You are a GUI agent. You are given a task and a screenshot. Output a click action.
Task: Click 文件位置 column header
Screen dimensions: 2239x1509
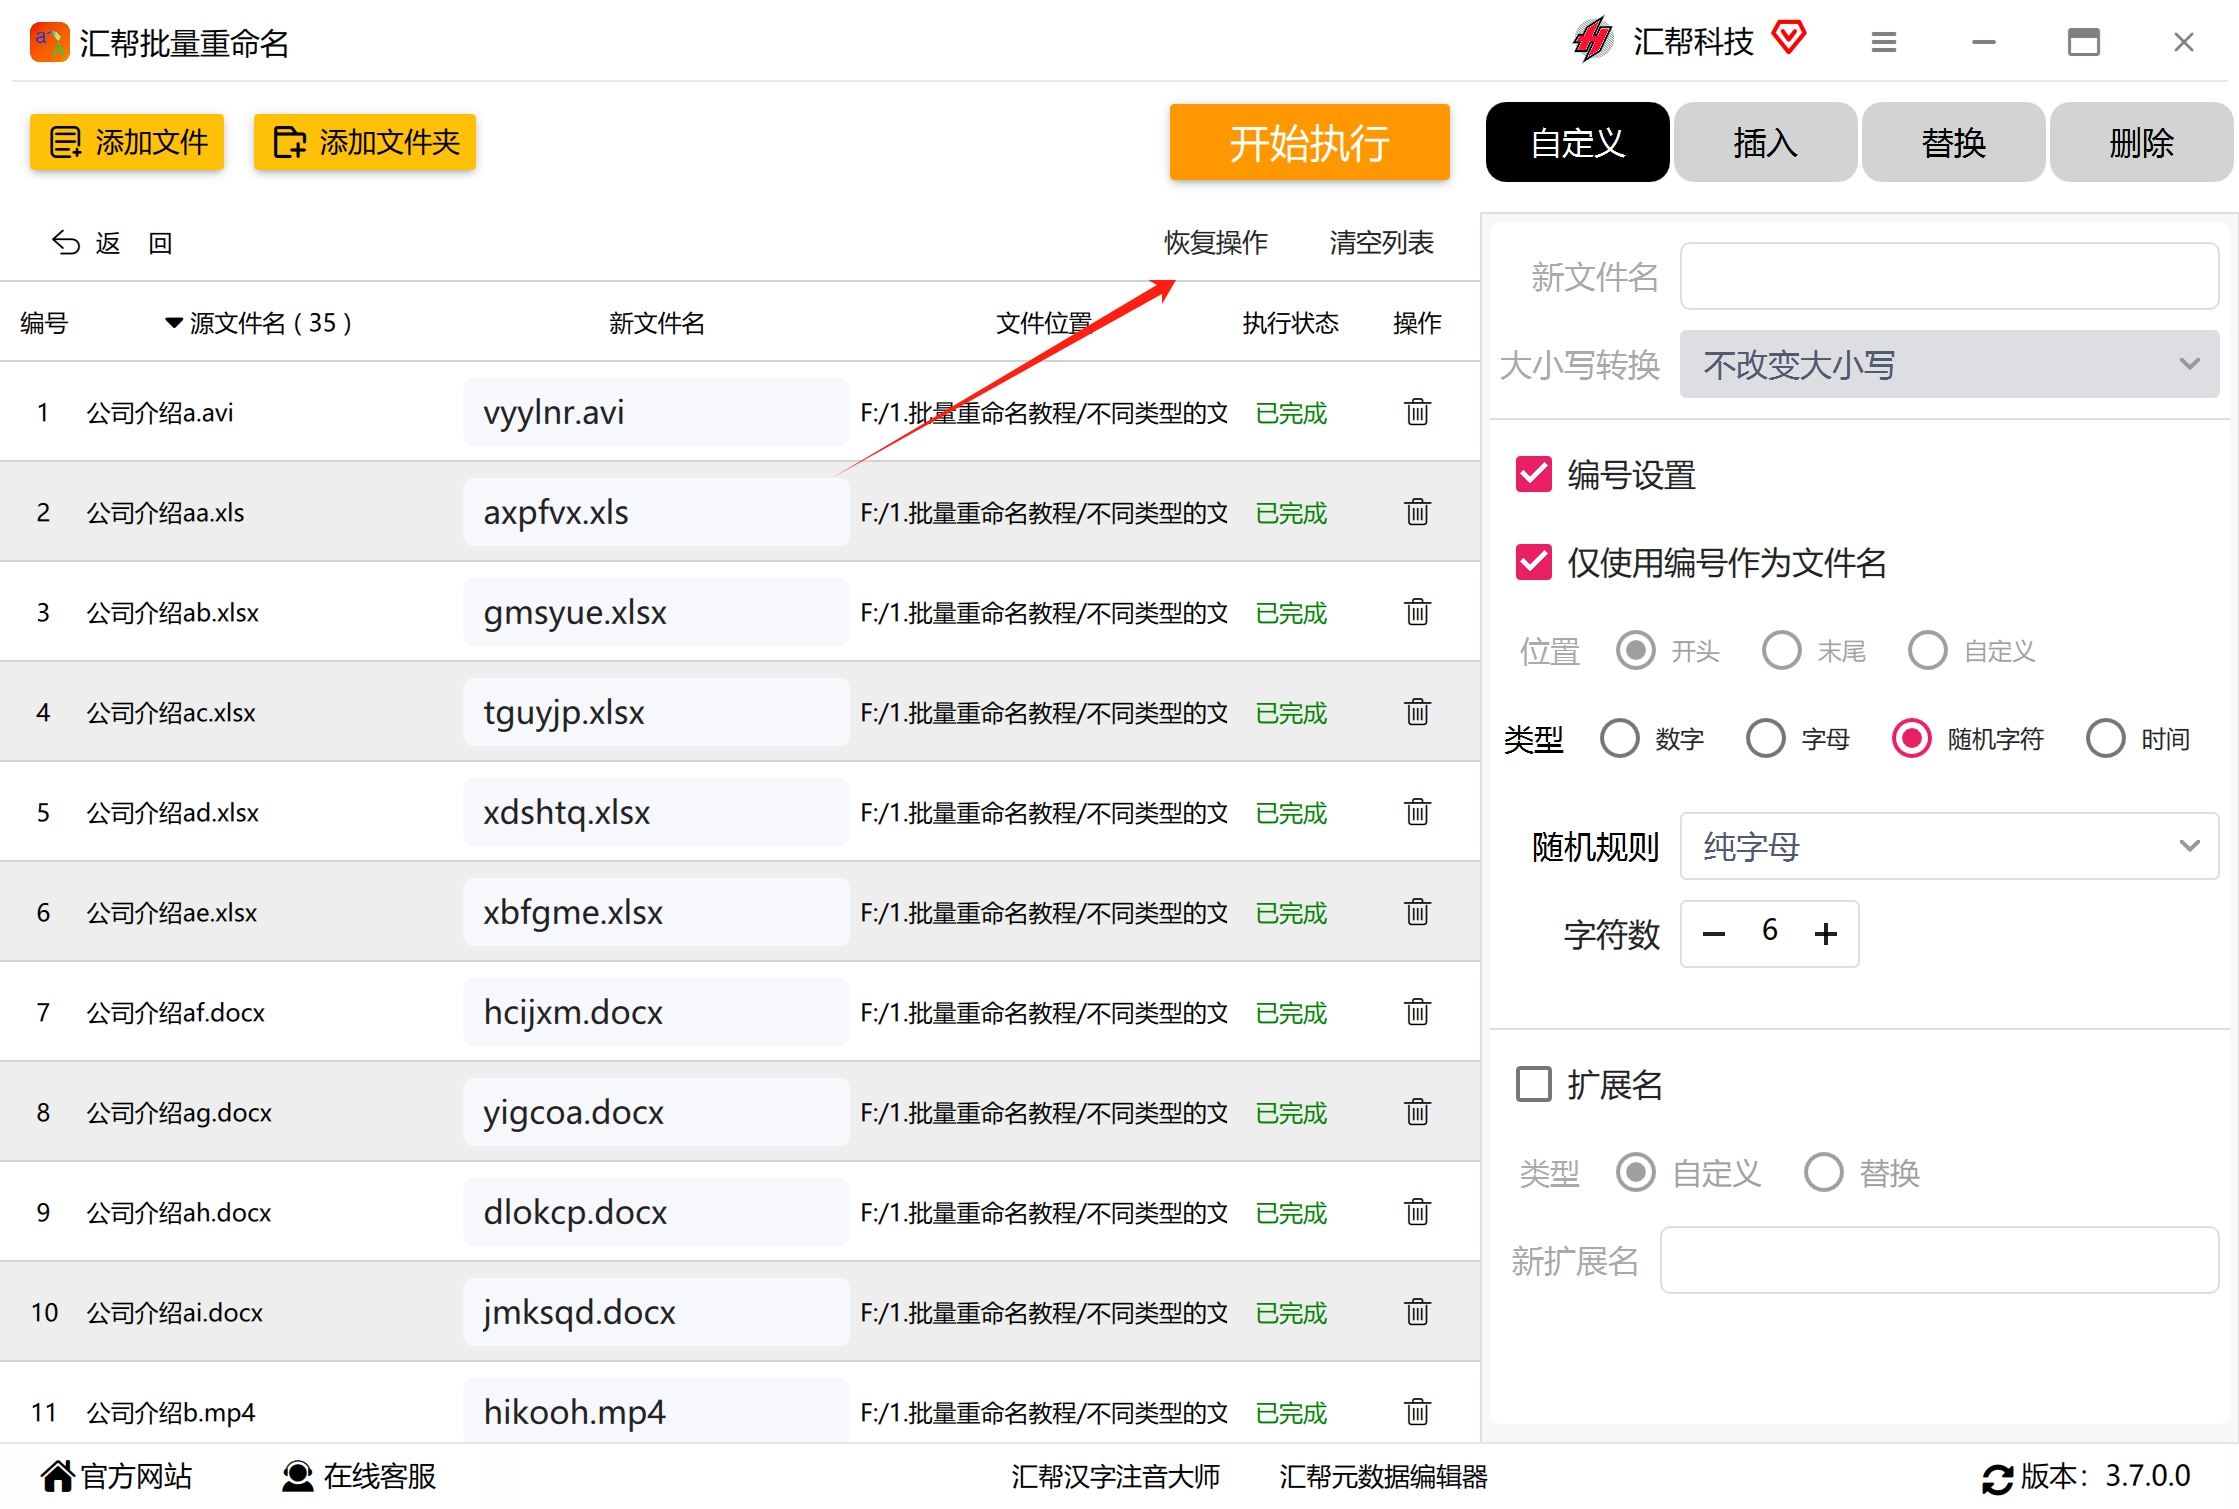coord(1044,323)
